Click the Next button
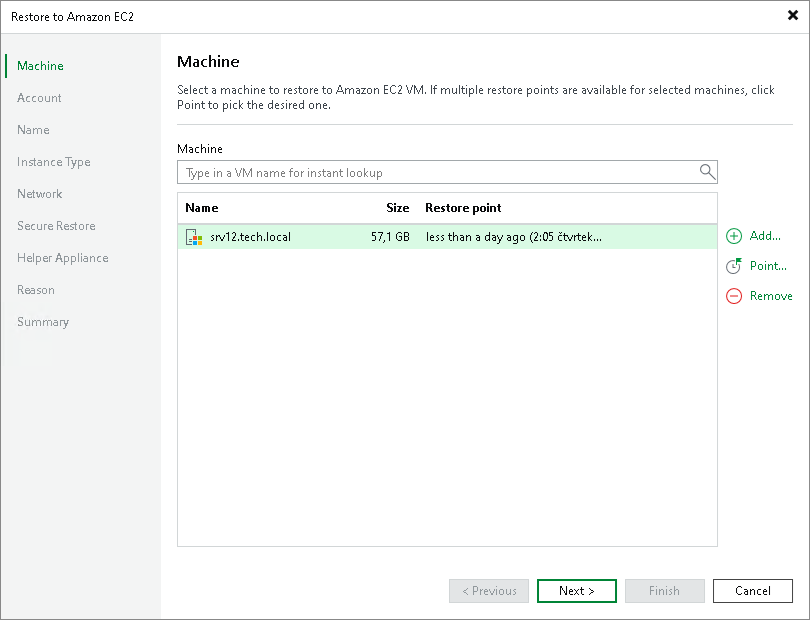The height and width of the screenshot is (620, 810). pyautogui.click(x=576, y=591)
